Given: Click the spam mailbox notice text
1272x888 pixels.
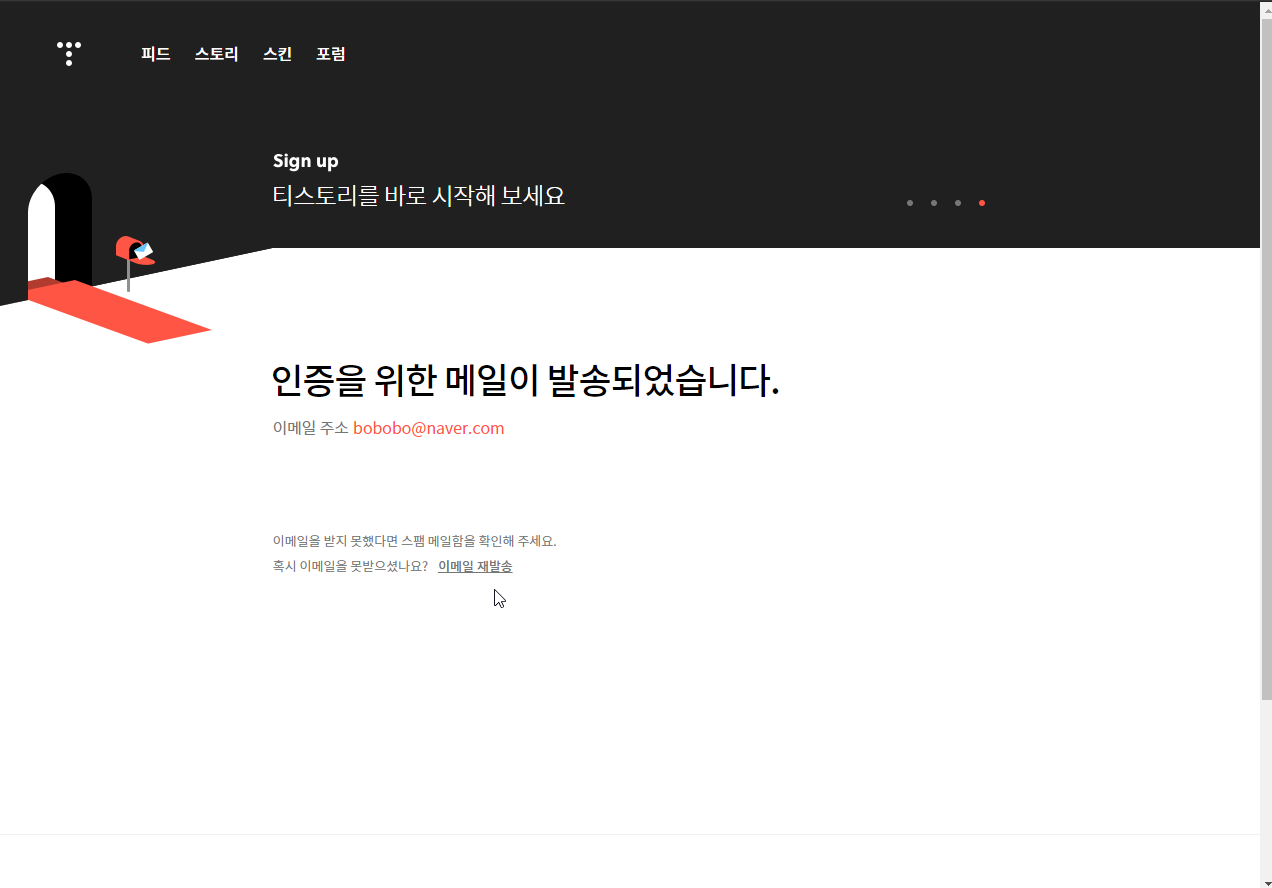Looking at the screenshot, I should [x=415, y=541].
